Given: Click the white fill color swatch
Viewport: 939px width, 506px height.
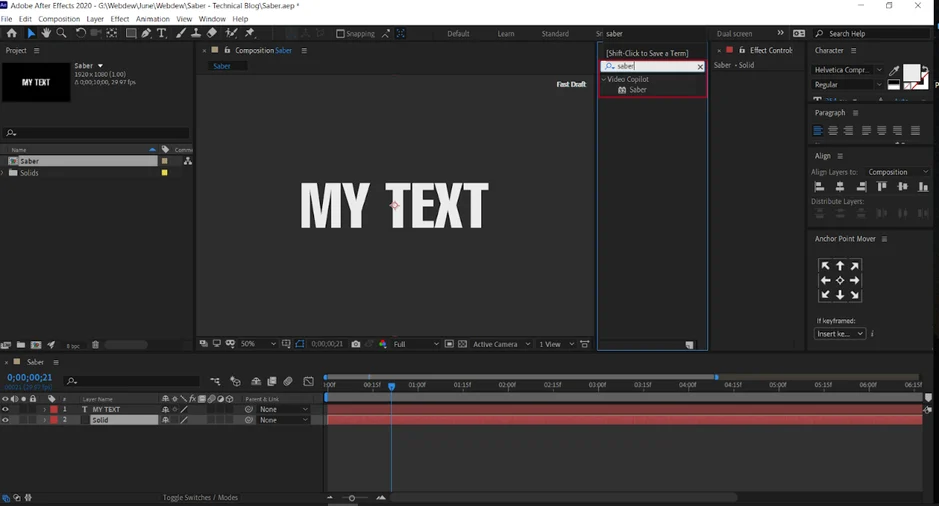Looking at the screenshot, I should (x=911, y=74).
